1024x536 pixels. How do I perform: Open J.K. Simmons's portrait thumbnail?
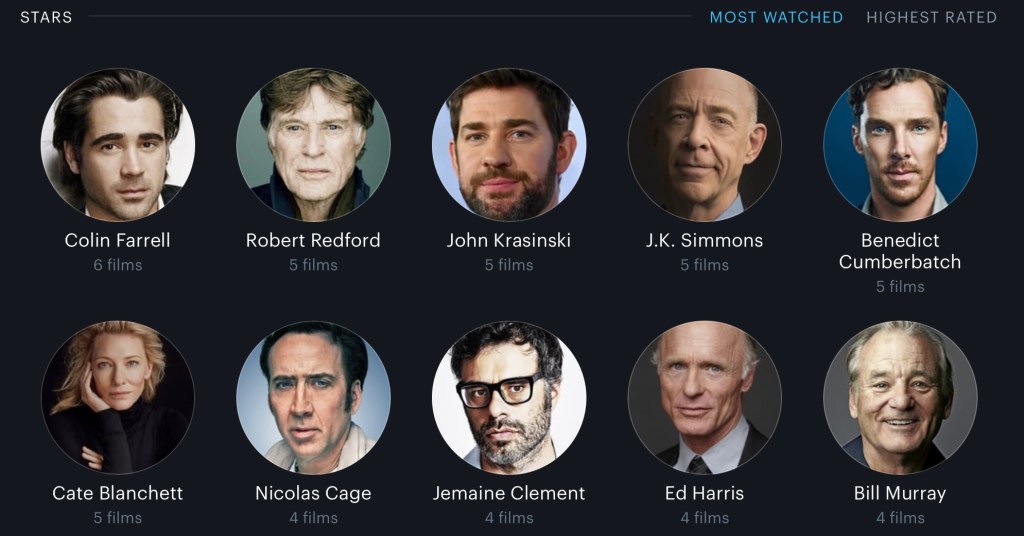tap(705, 145)
